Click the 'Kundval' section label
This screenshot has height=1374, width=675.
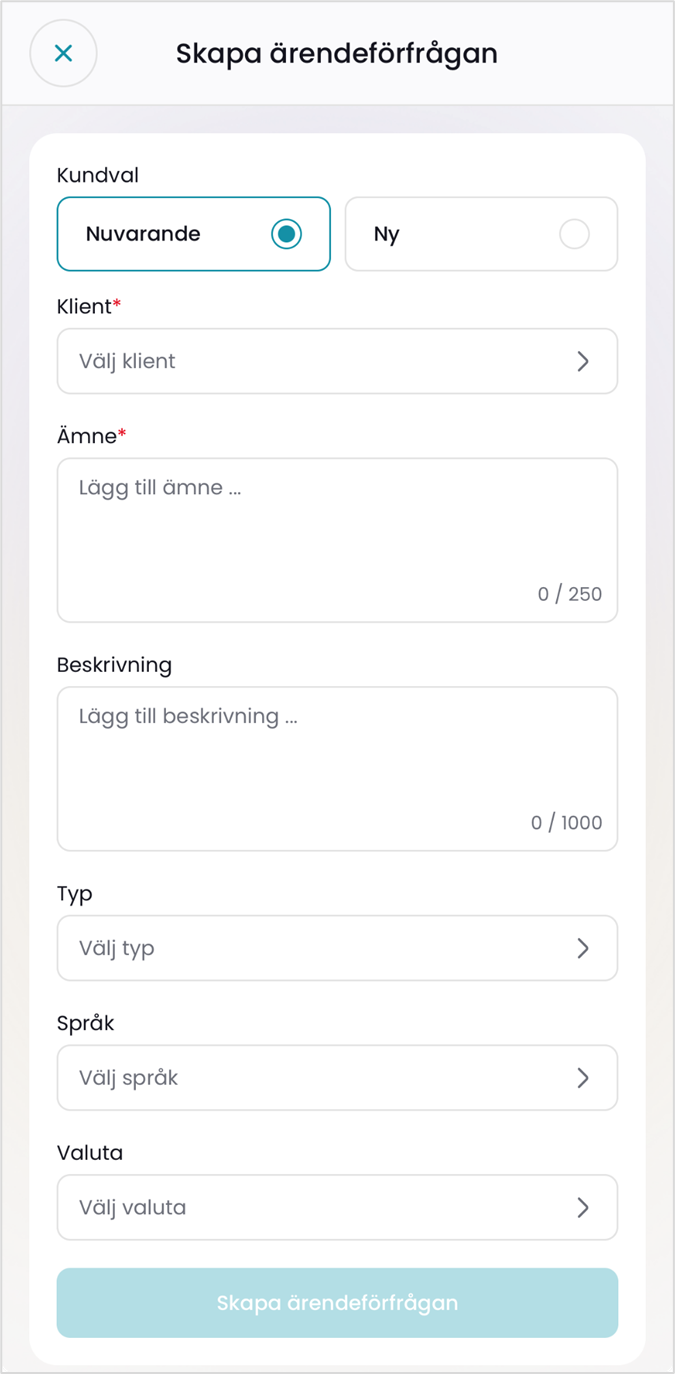tap(98, 175)
